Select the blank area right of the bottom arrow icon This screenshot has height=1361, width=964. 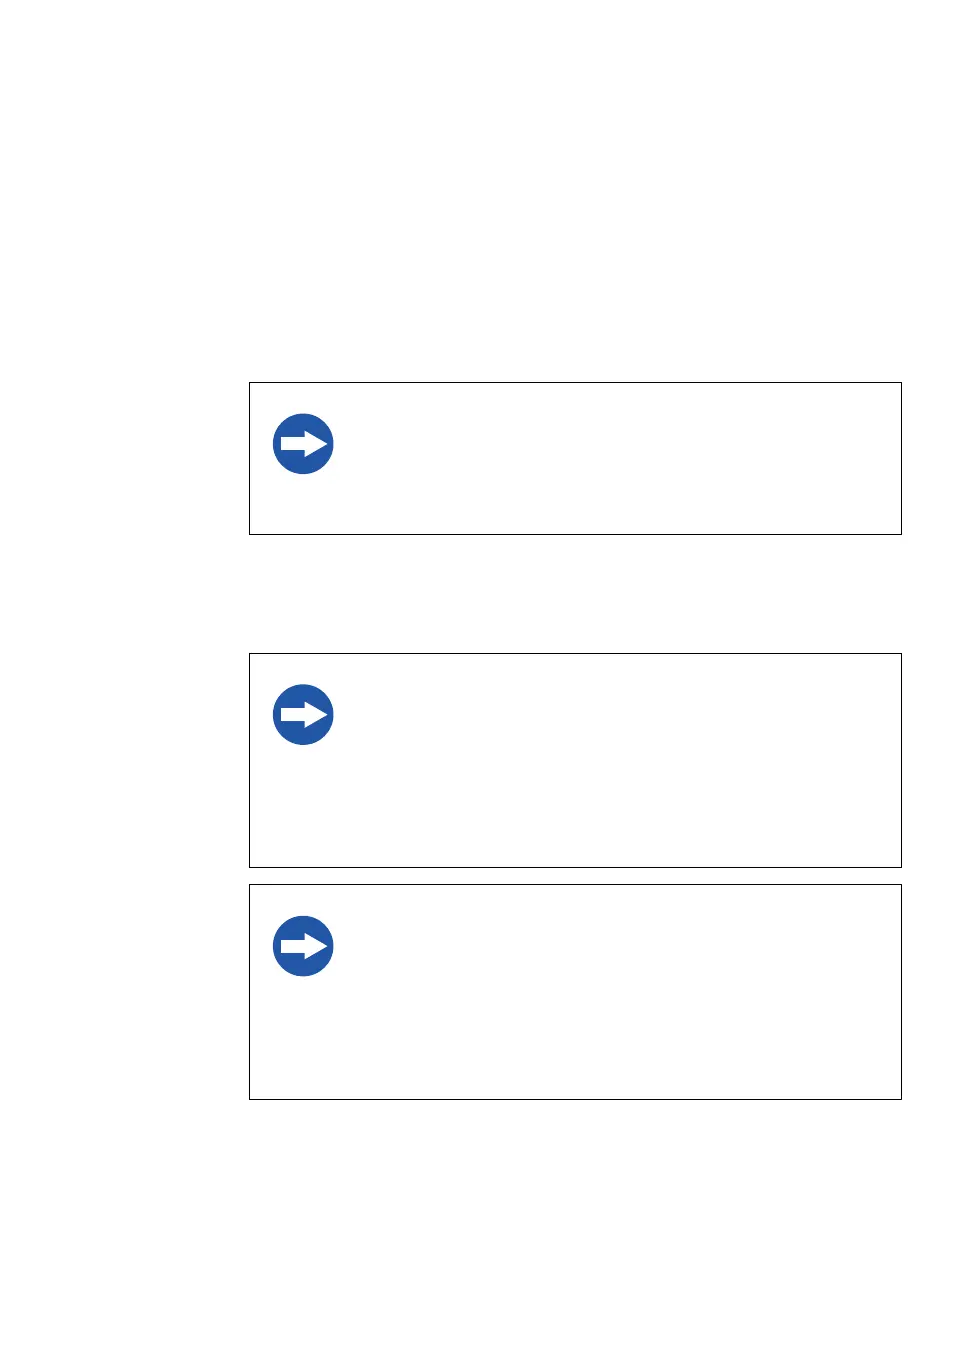(615, 946)
